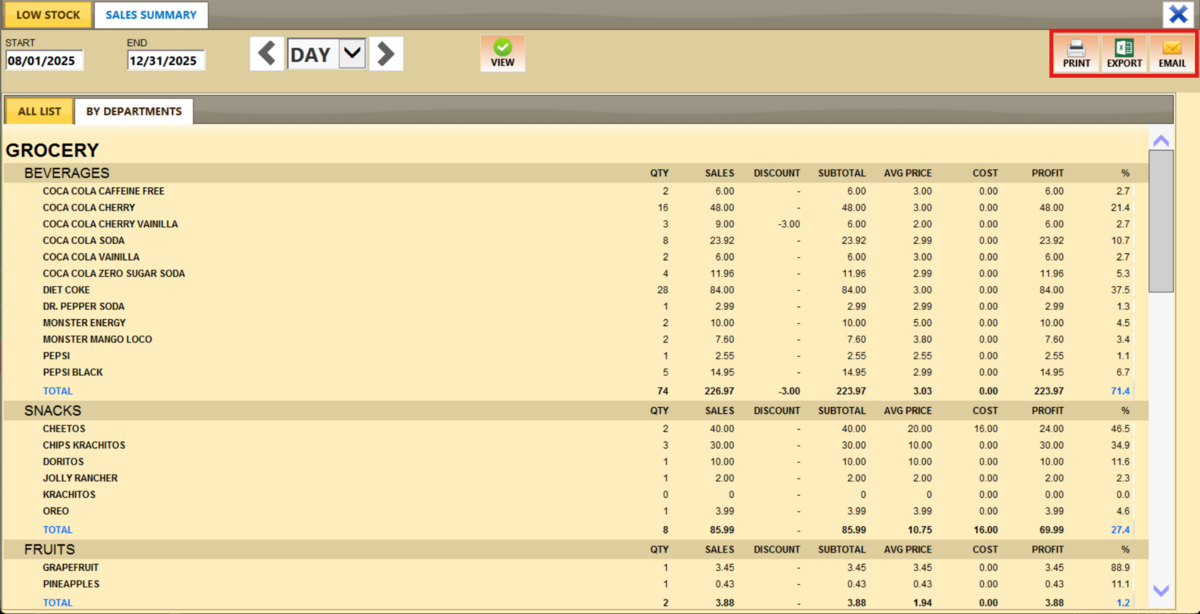Click the Monster Energy avg price 5.00

click(x=920, y=323)
